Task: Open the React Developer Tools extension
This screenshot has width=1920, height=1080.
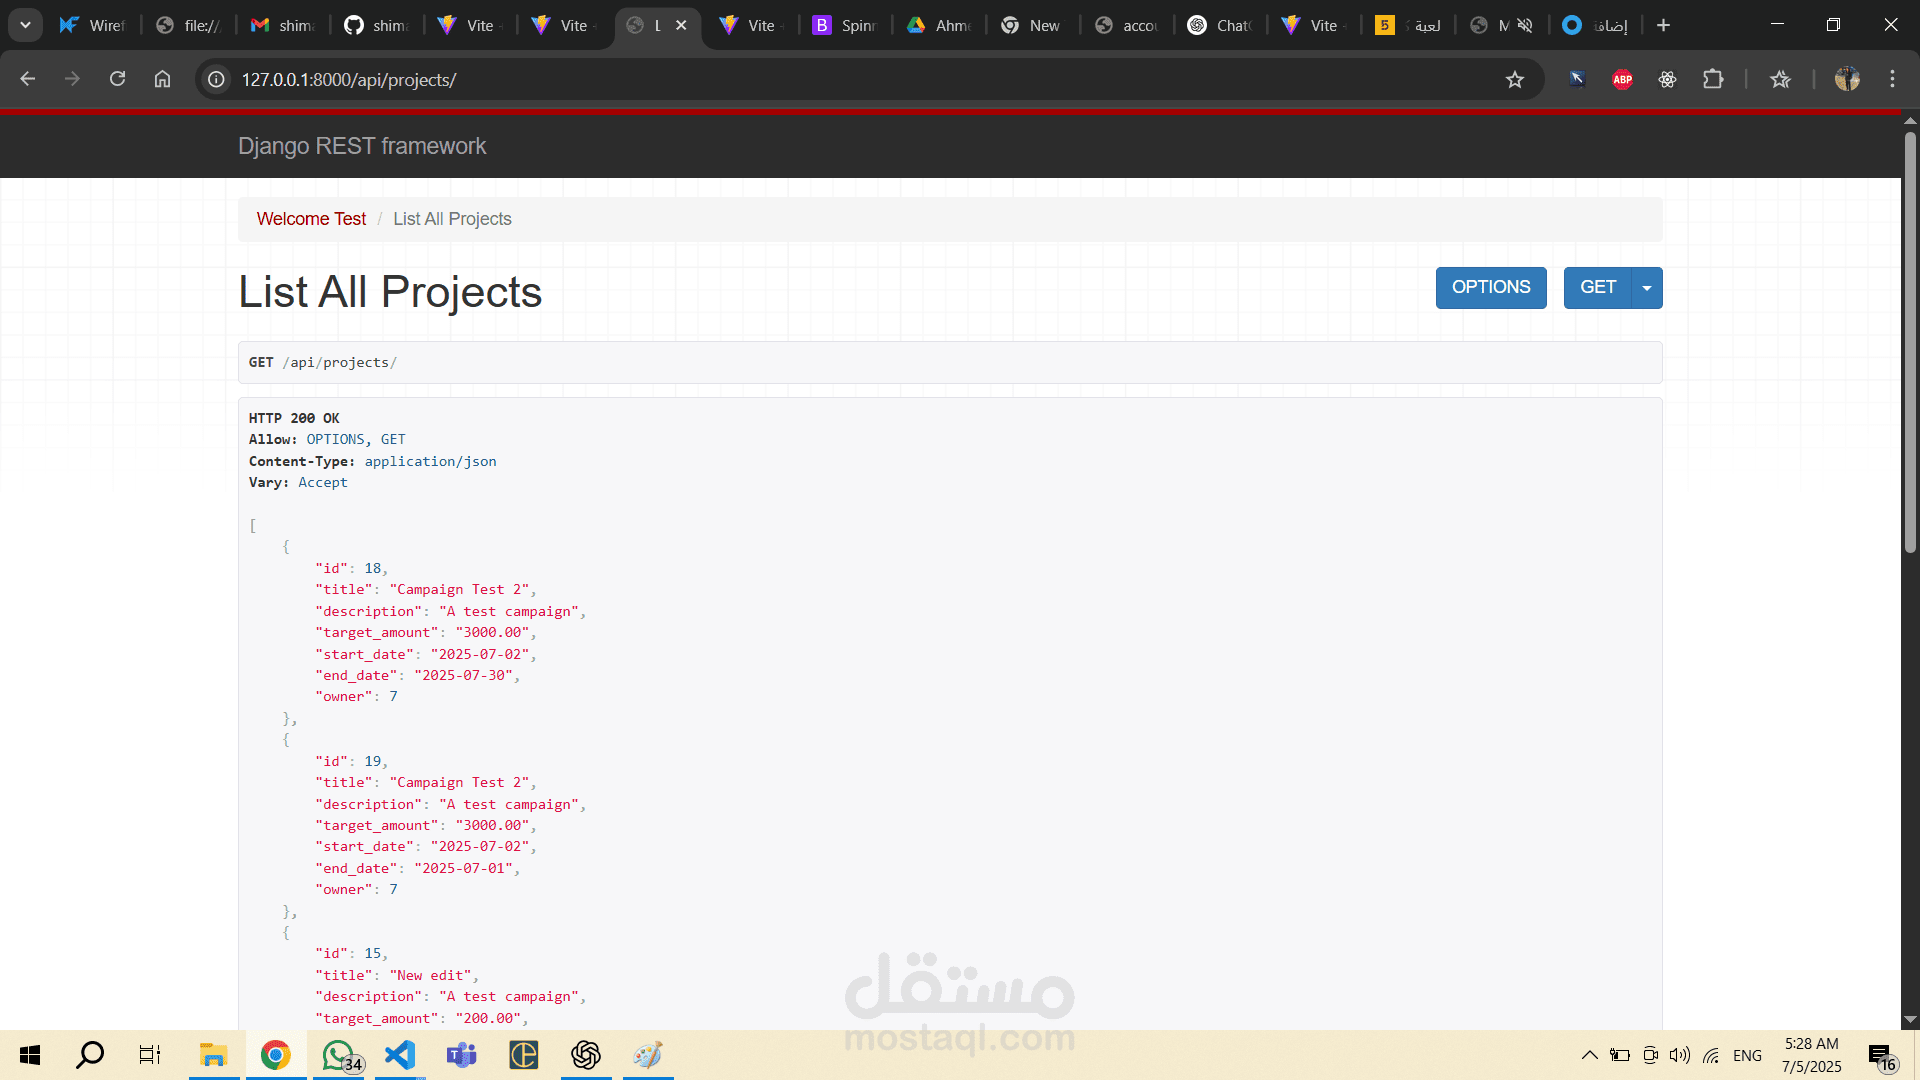Action: (1667, 80)
